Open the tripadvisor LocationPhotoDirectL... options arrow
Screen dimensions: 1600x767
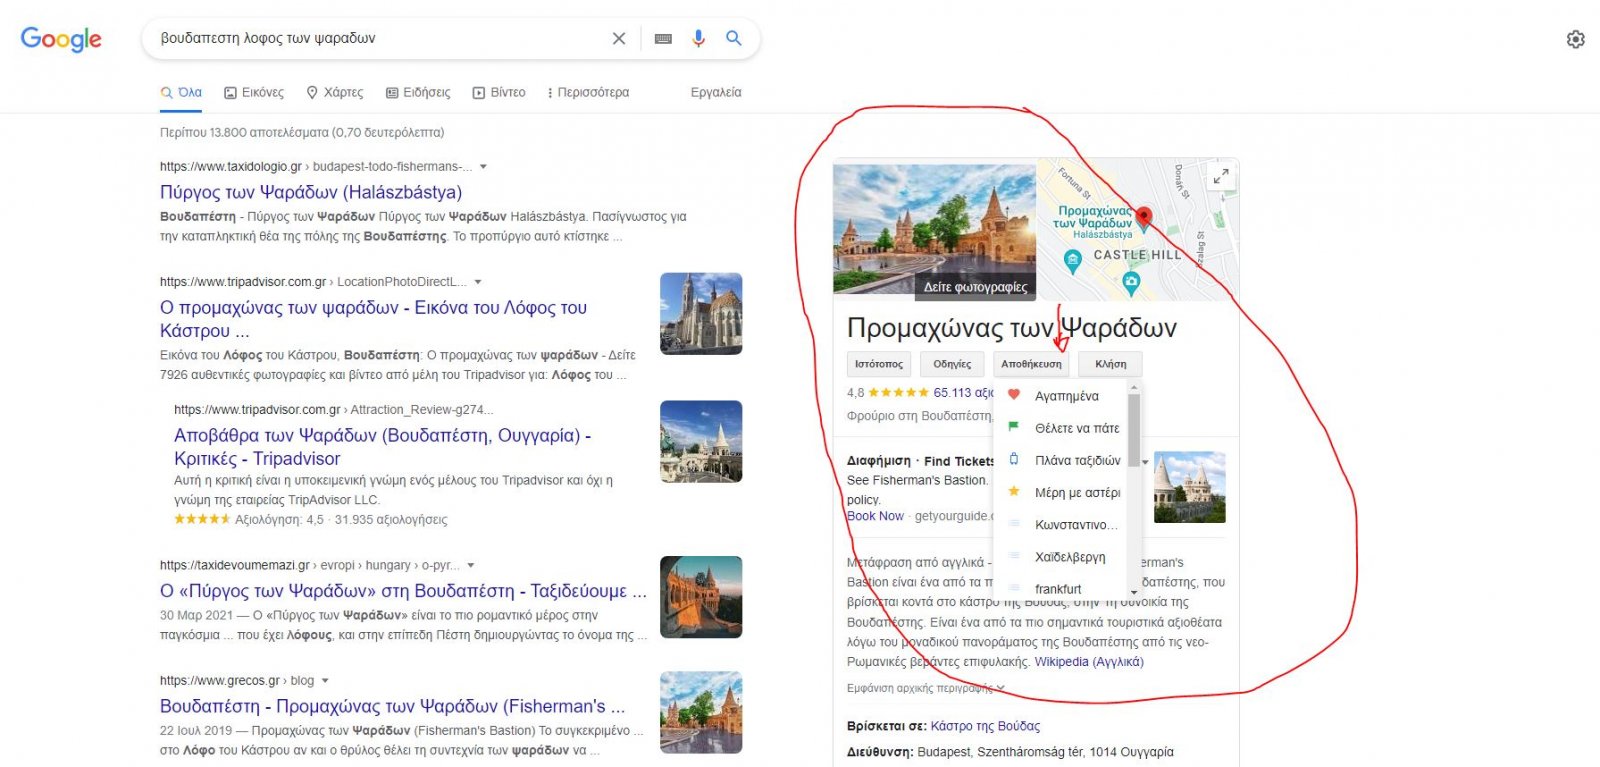point(478,282)
